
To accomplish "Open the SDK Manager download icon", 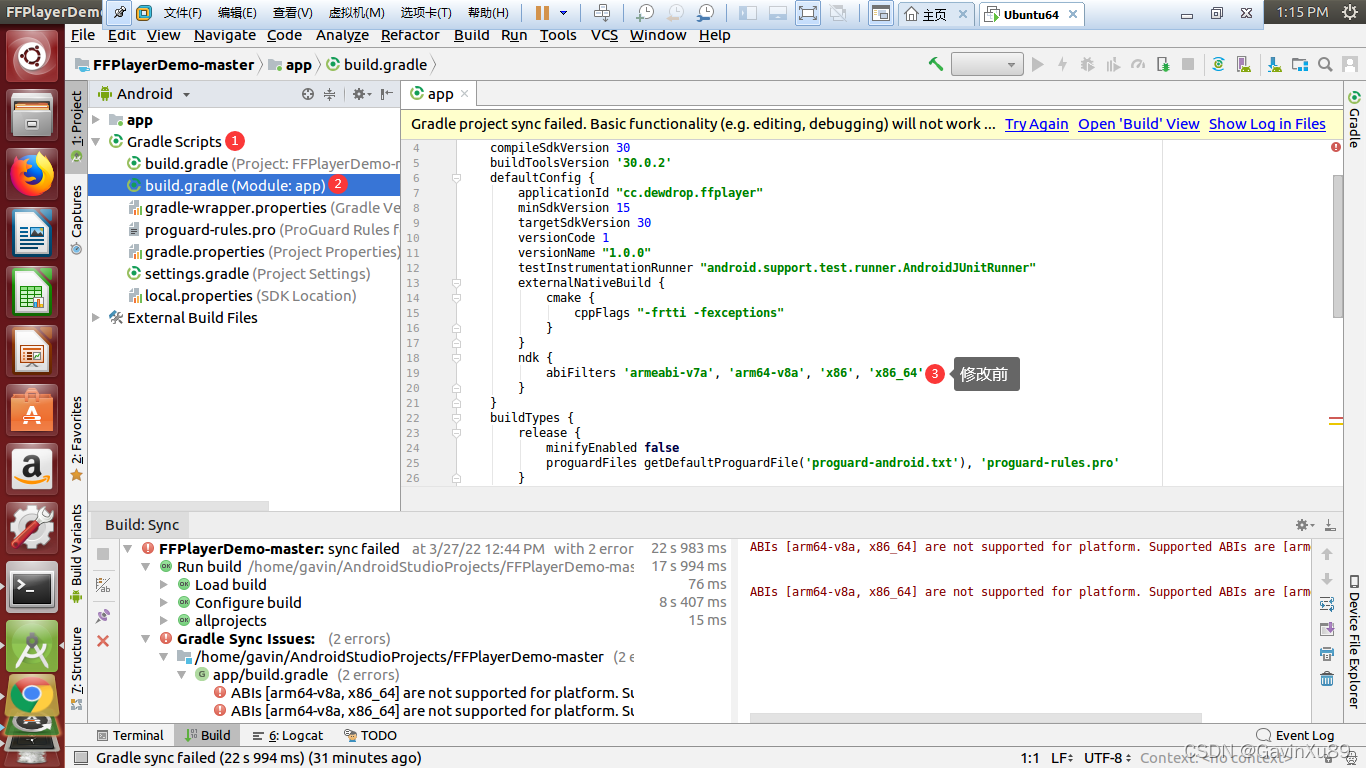I will pos(1274,64).
